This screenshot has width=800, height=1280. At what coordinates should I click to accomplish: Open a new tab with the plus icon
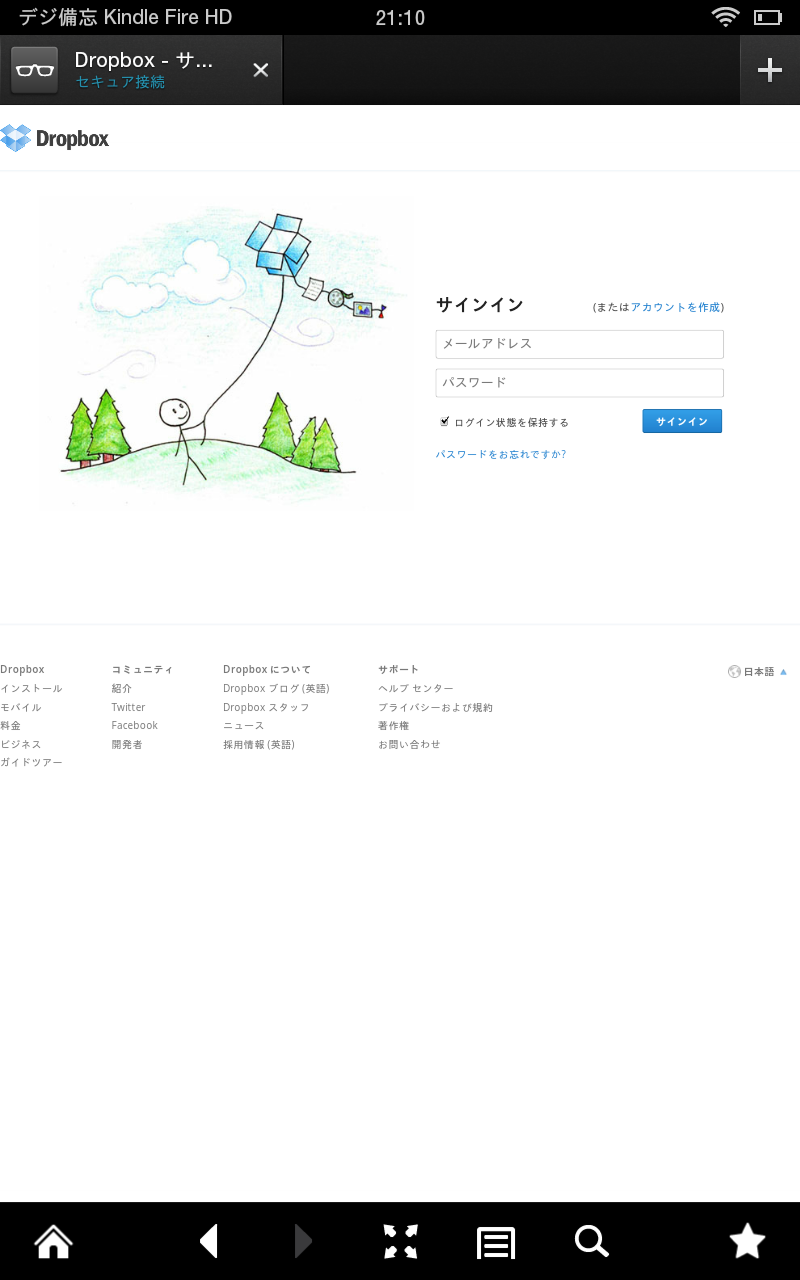coord(769,70)
